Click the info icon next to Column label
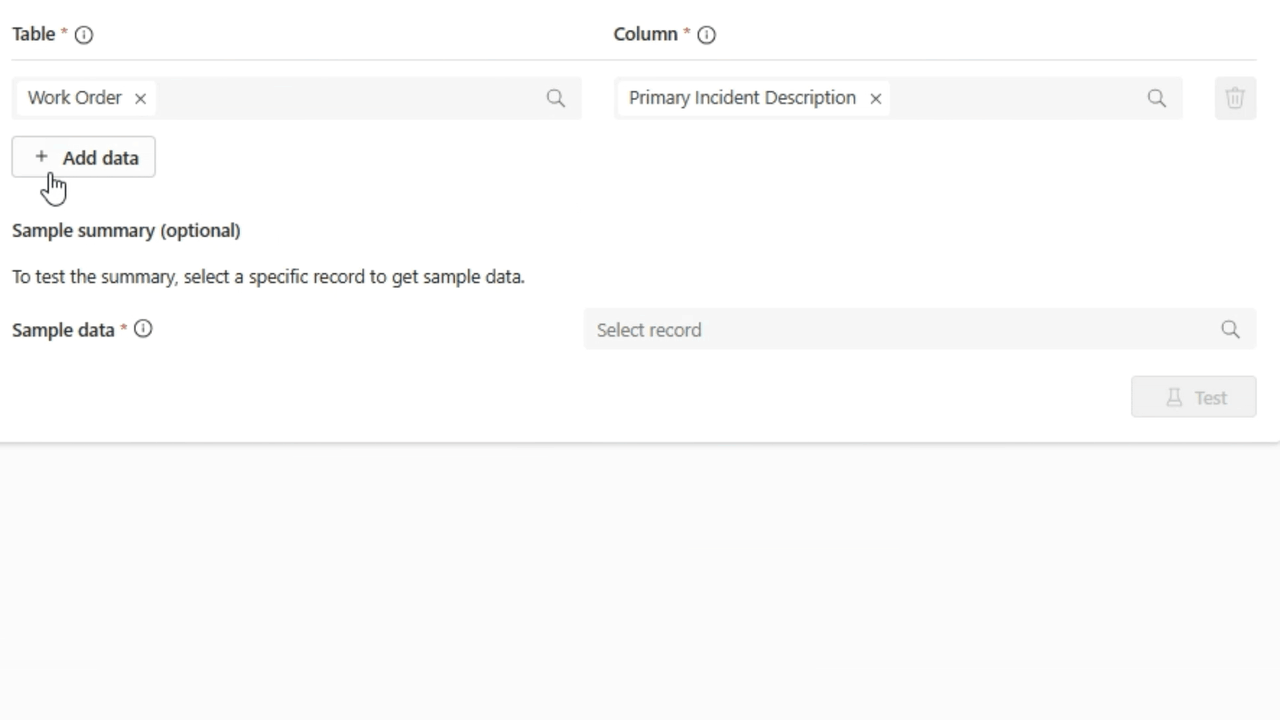This screenshot has height=720, width=1280. (x=707, y=34)
